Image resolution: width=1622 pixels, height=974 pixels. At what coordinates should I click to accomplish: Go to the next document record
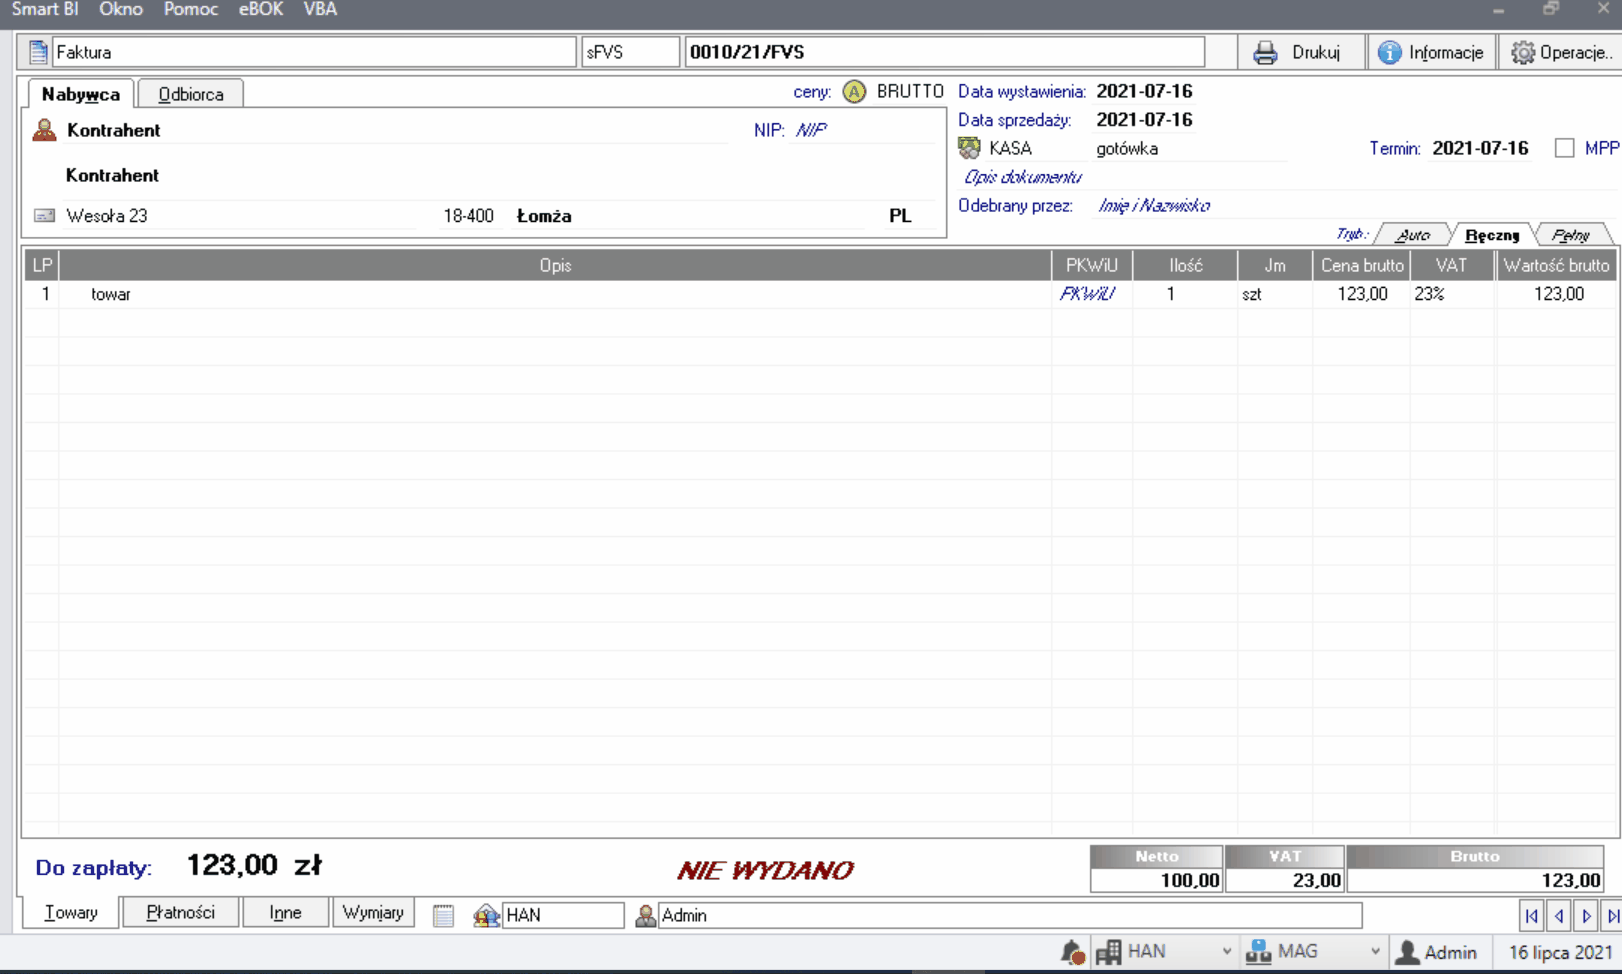(1586, 915)
